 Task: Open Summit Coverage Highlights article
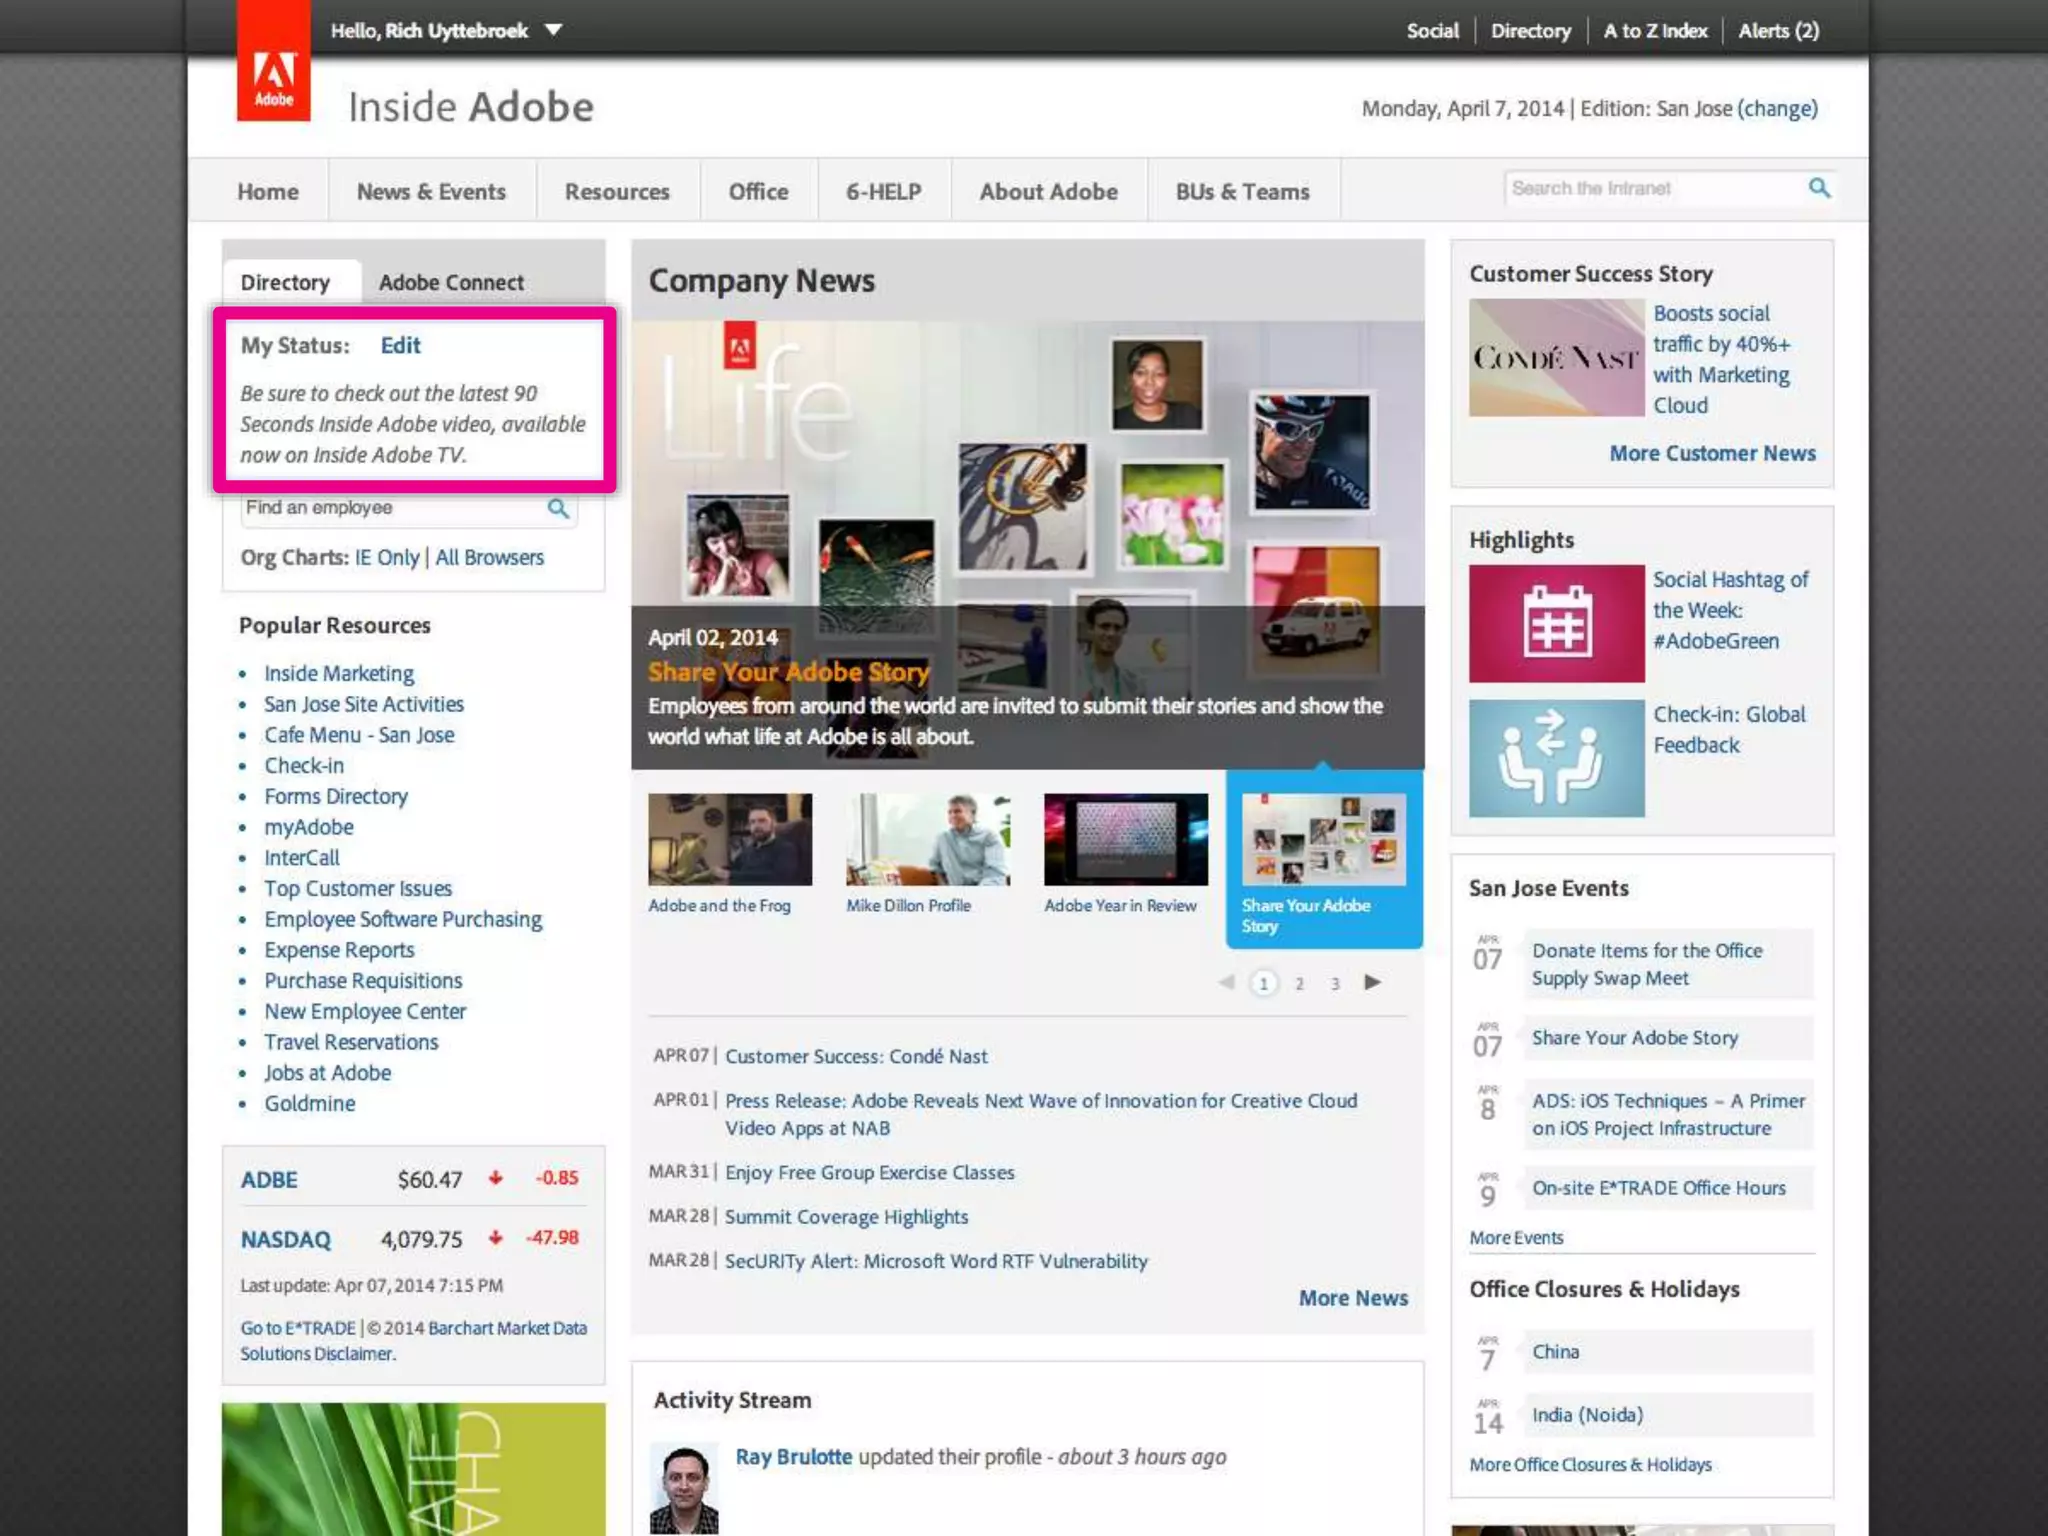(x=847, y=1216)
